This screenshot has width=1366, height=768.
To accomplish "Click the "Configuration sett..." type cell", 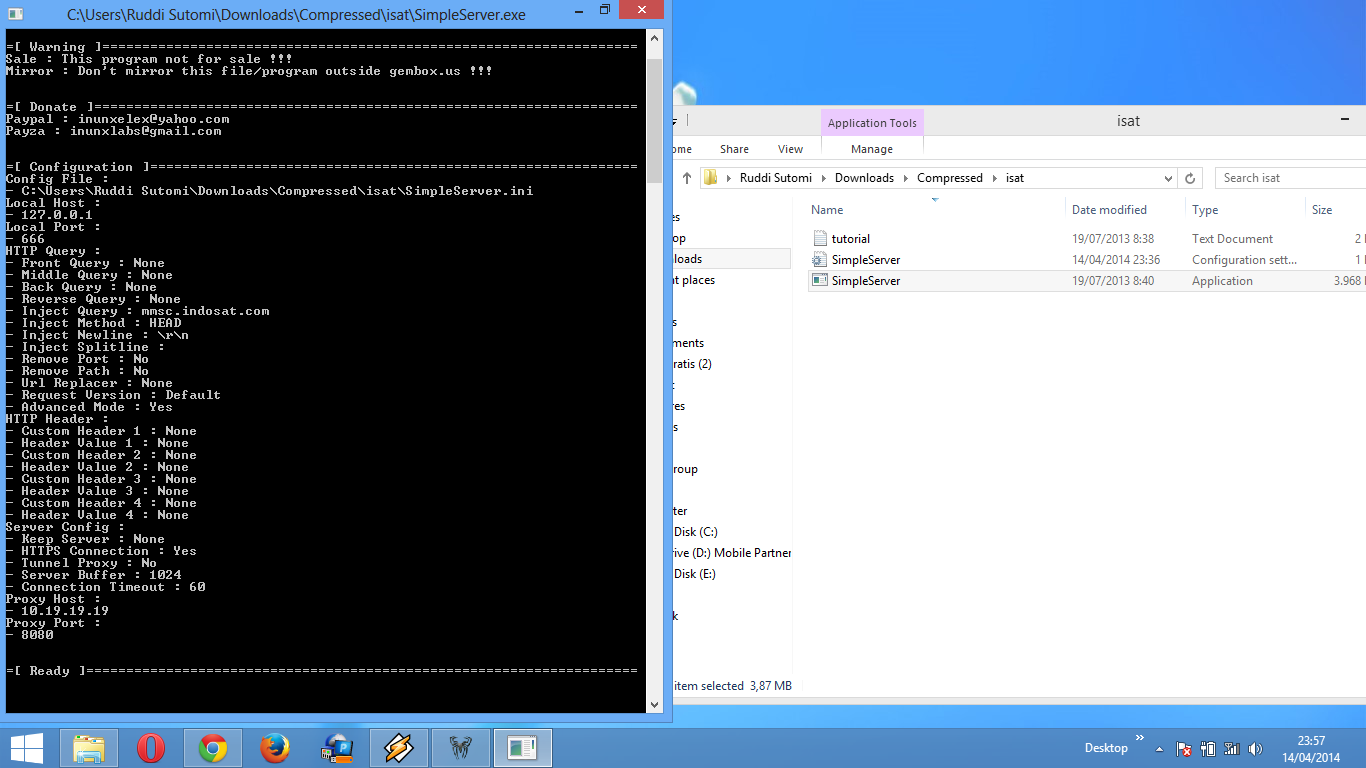I will coord(1244,260).
